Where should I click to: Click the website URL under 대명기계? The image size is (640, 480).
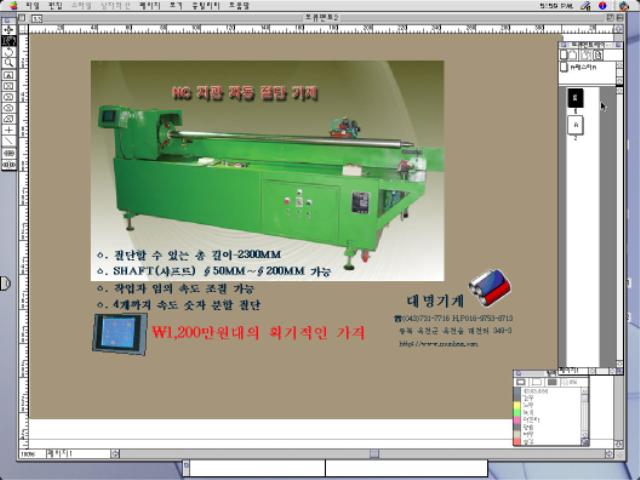click(438, 343)
